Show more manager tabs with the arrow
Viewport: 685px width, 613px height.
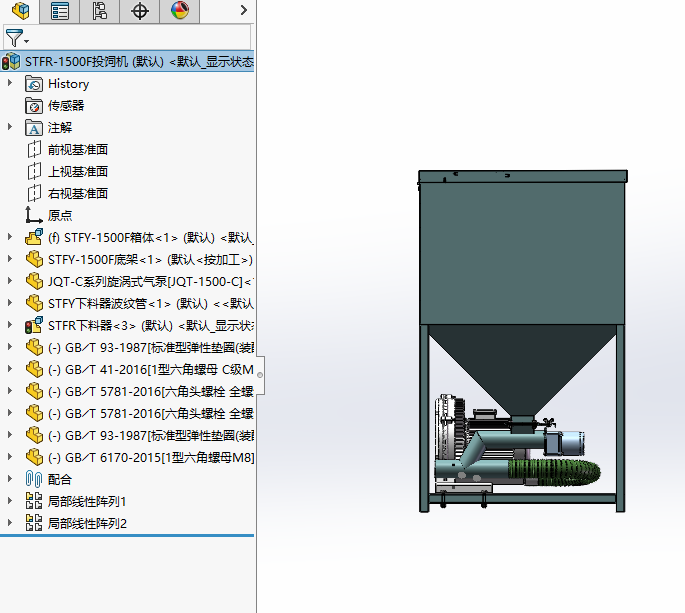point(244,10)
